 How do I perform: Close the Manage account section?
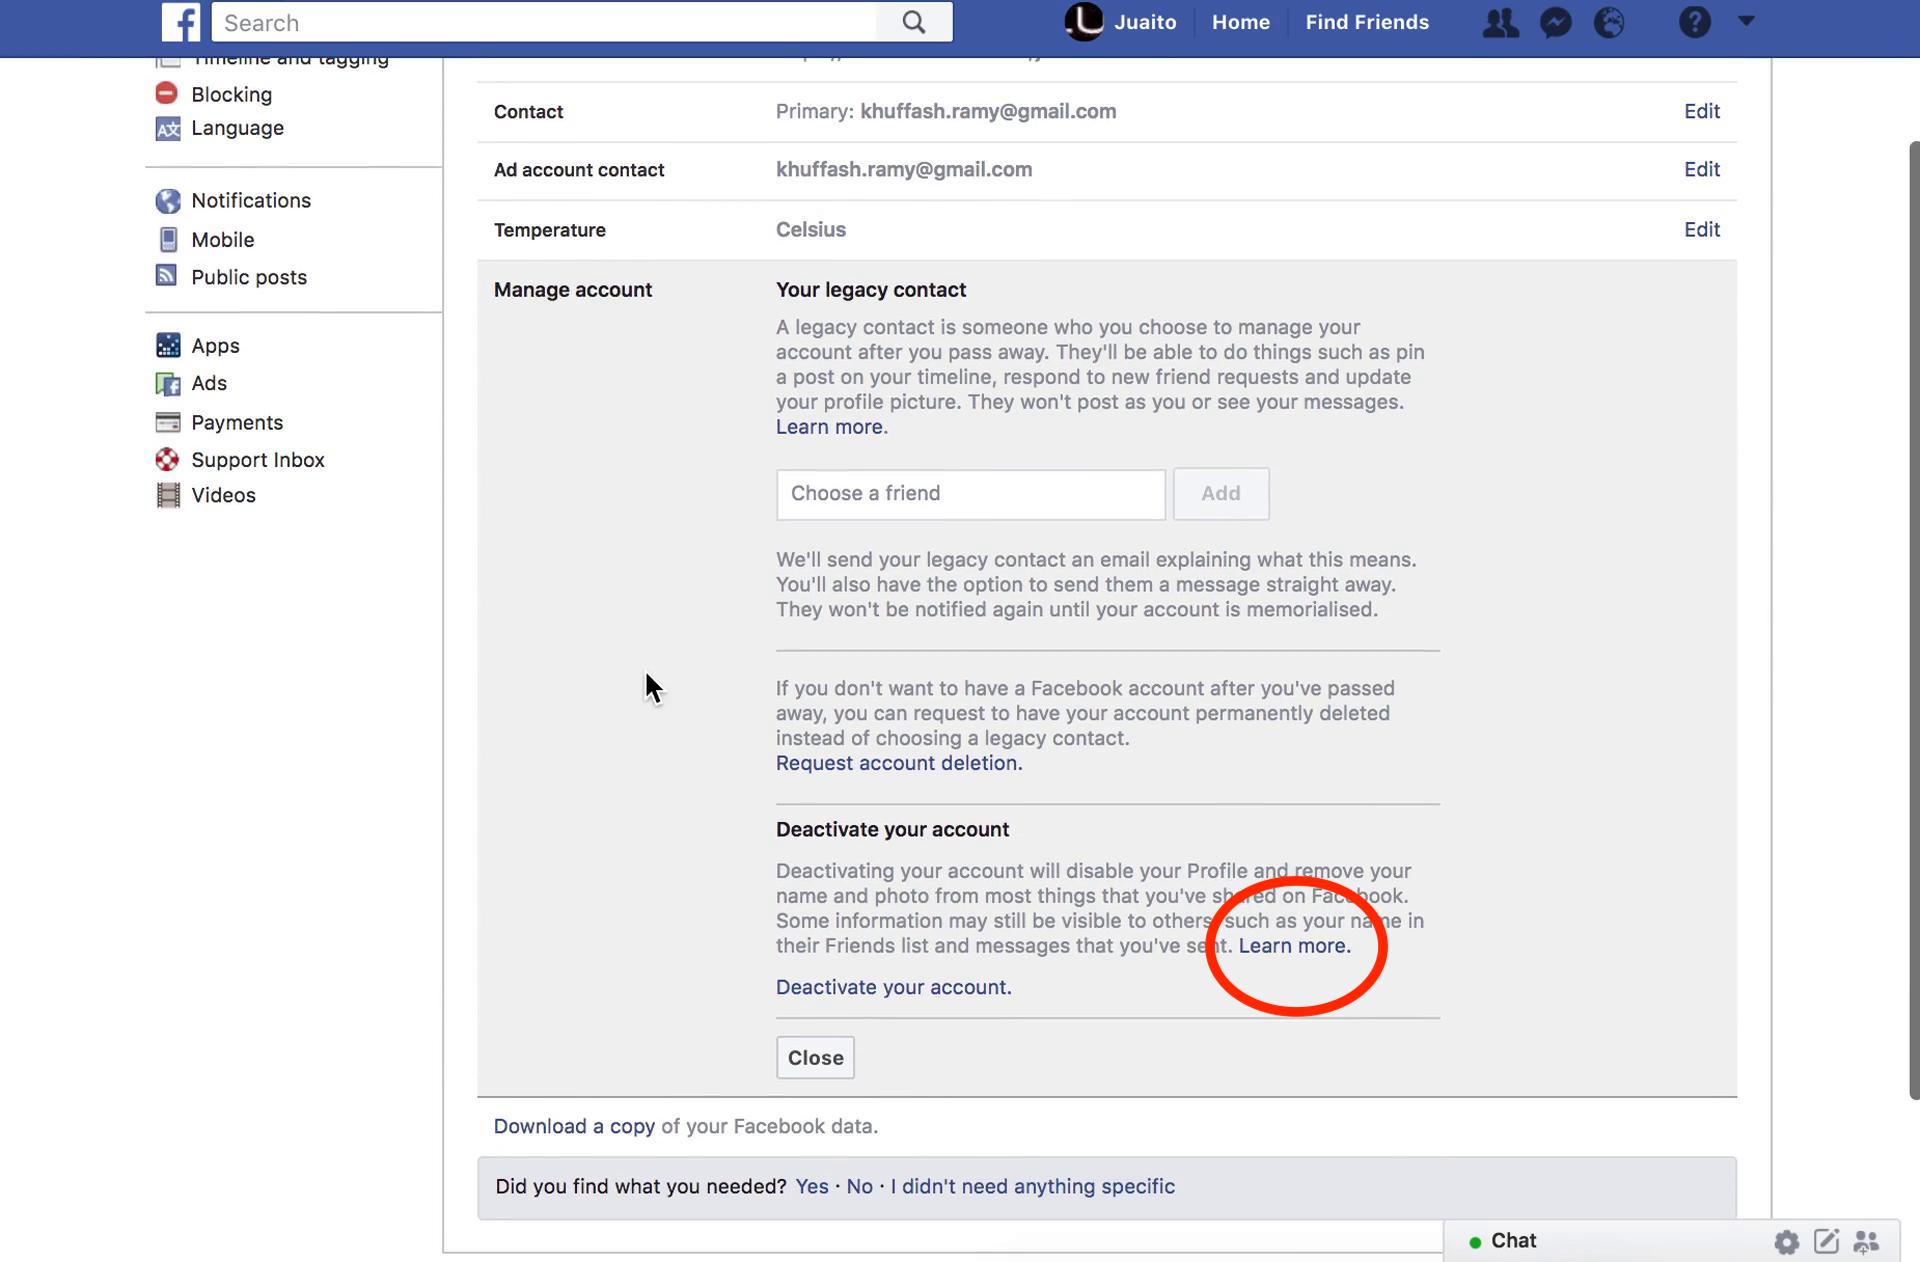click(x=815, y=1058)
